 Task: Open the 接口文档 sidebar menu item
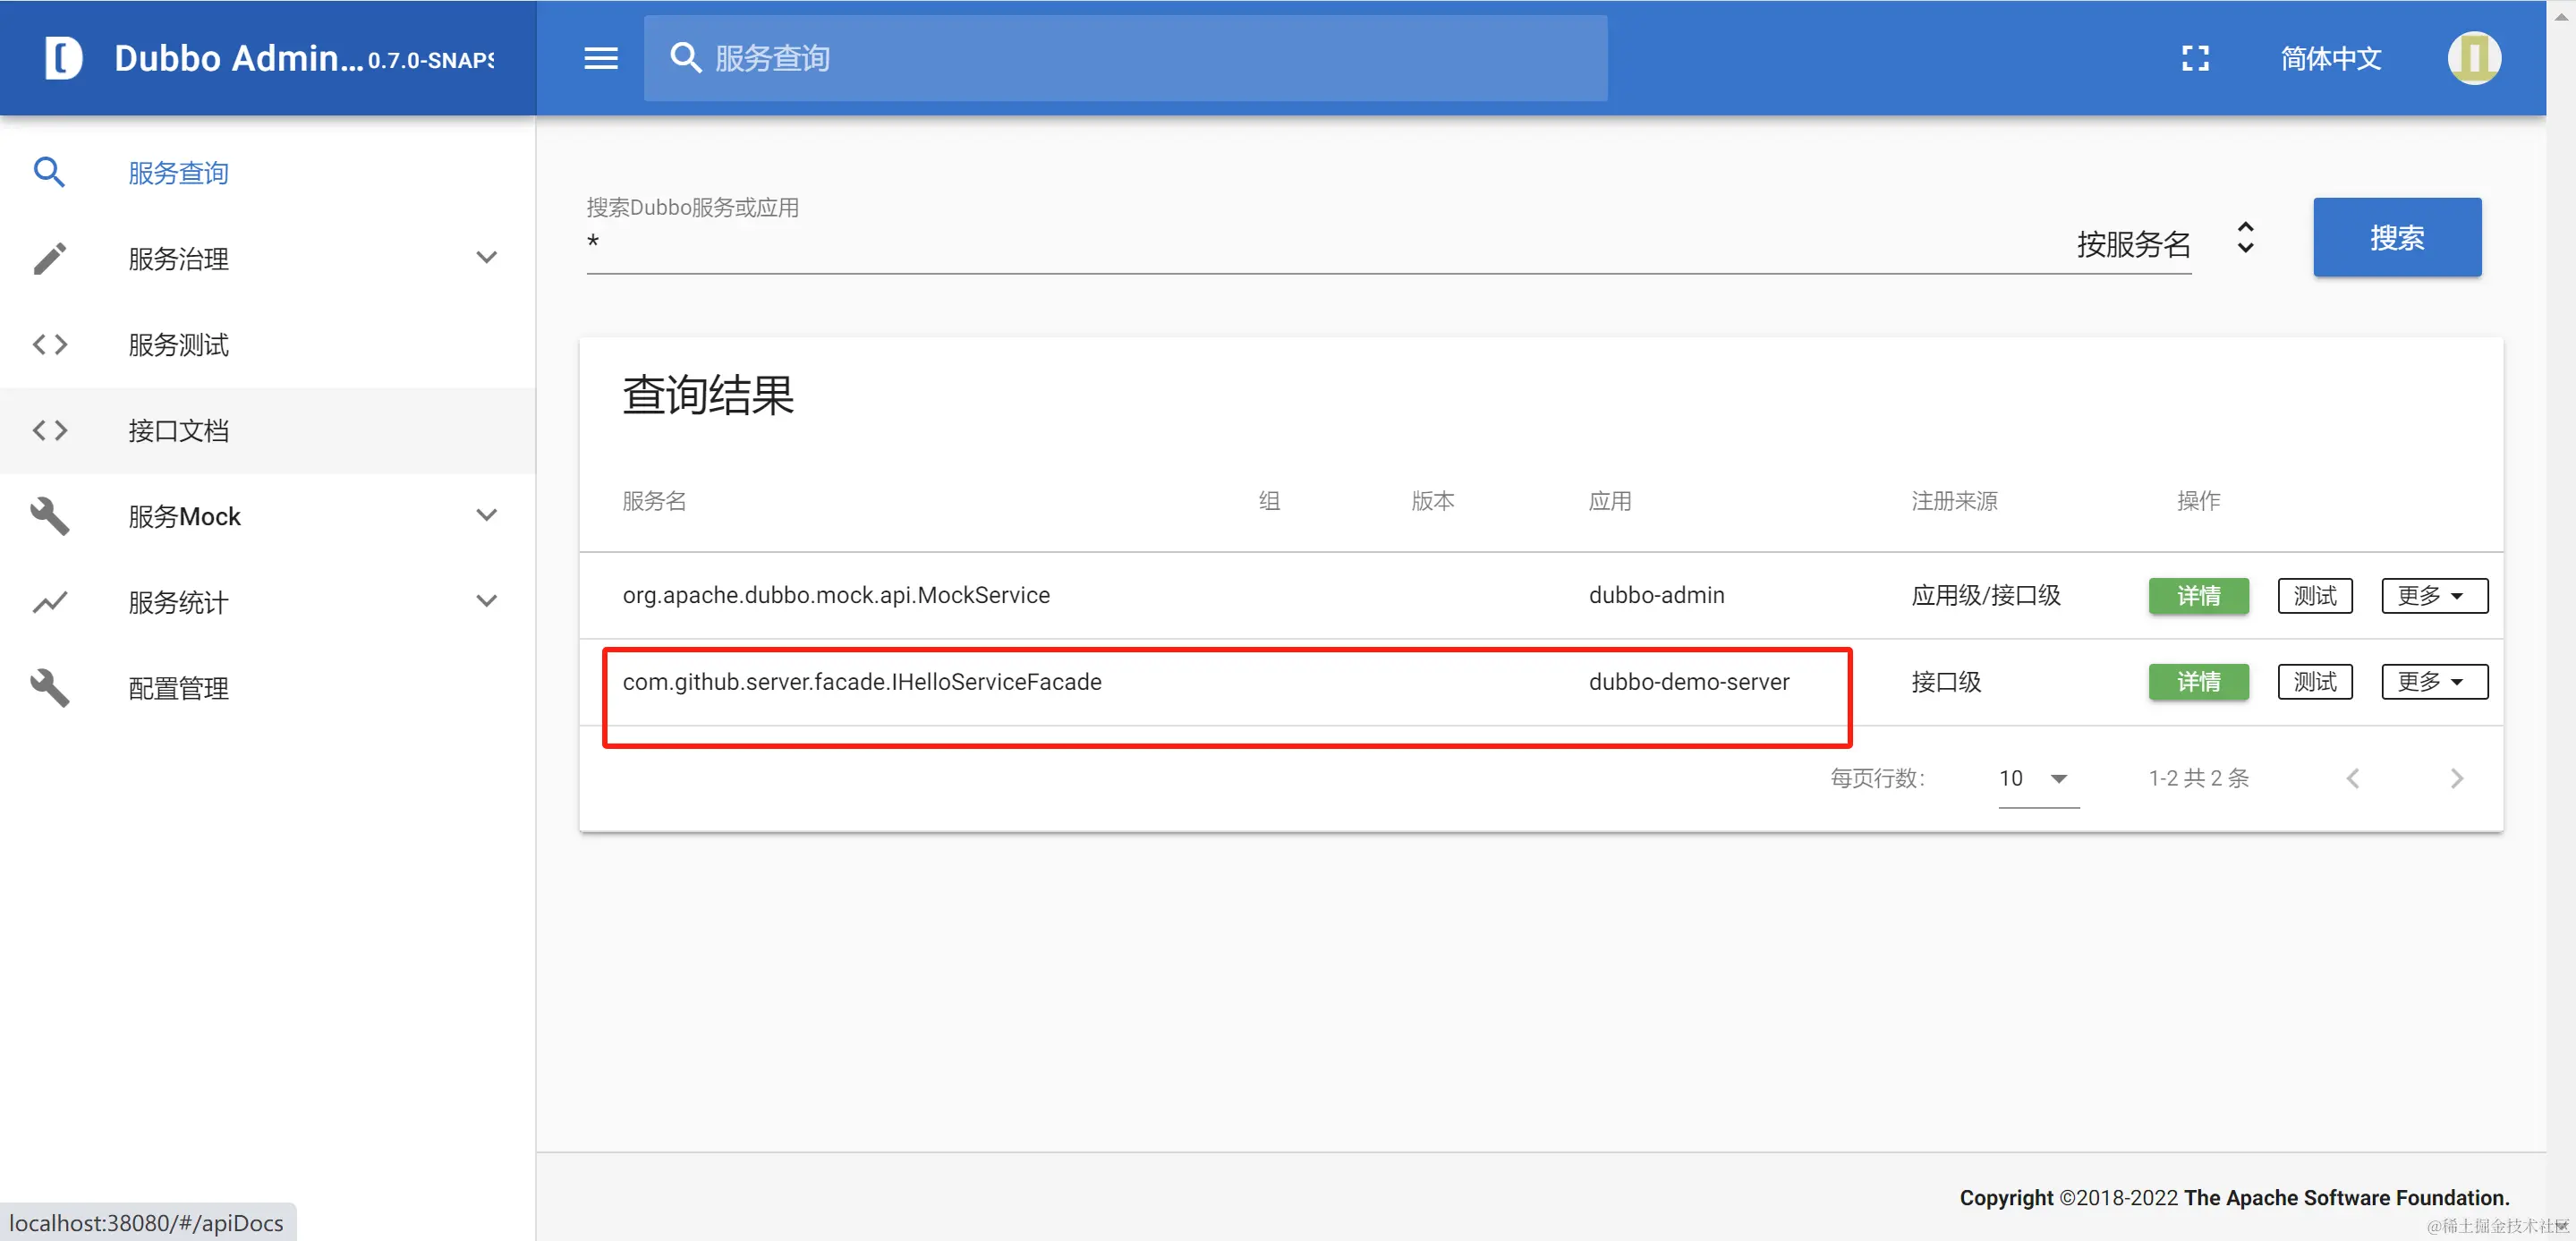(178, 430)
